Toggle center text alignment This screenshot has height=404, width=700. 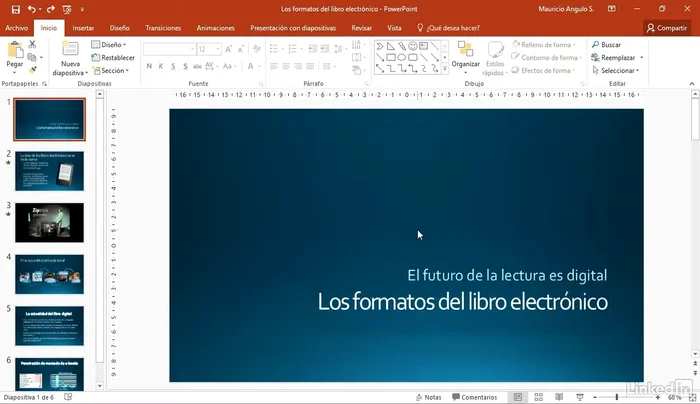click(x=286, y=66)
